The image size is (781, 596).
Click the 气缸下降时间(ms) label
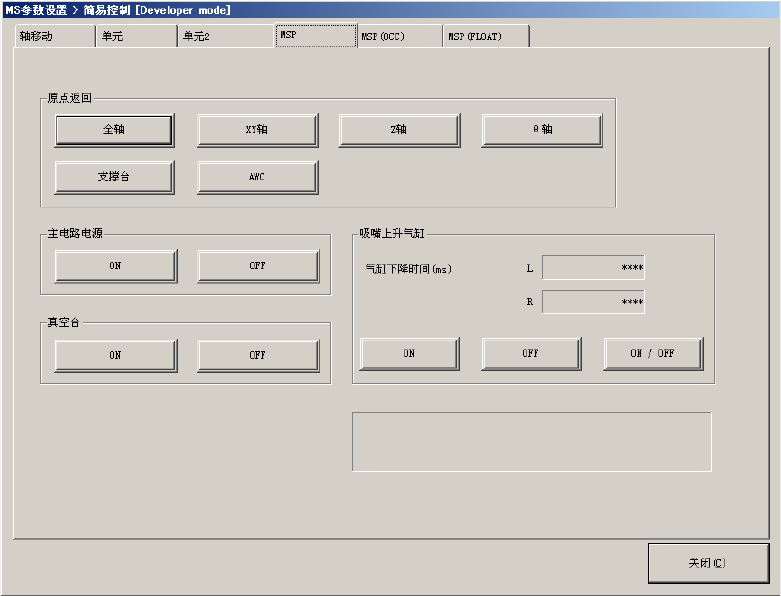(408, 269)
